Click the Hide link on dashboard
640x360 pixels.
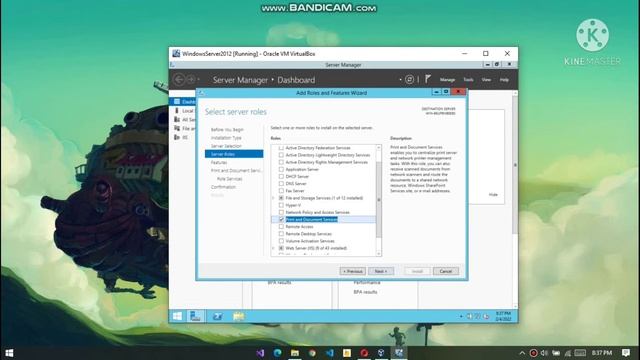click(493, 195)
